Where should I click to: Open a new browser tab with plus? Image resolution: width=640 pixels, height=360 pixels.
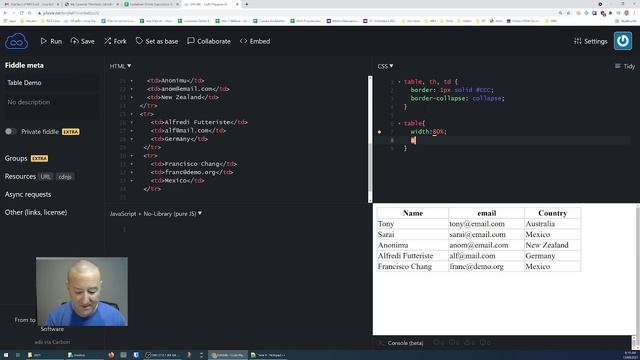tap(246, 4)
